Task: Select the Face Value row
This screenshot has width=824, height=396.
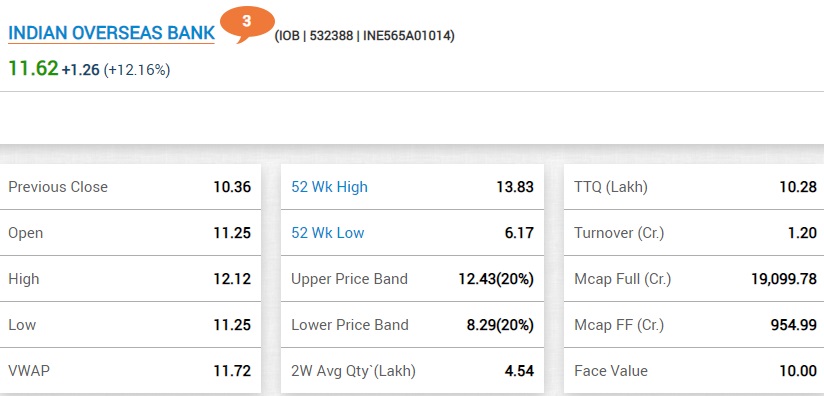Action: [694, 371]
